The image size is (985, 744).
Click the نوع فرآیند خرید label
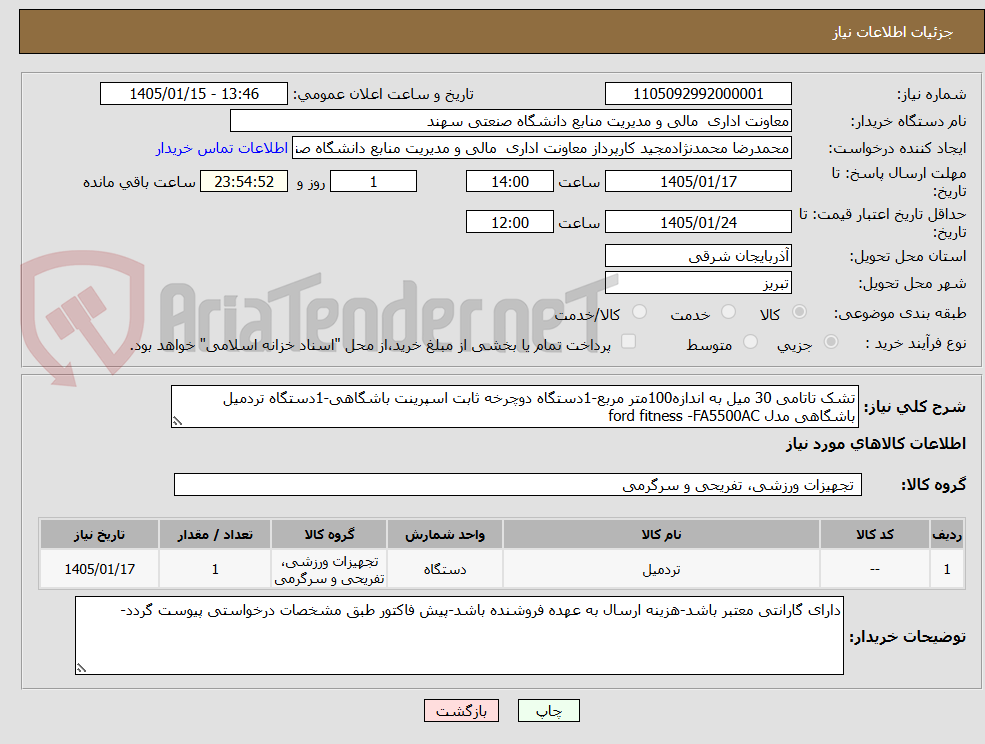pos(915,343)
